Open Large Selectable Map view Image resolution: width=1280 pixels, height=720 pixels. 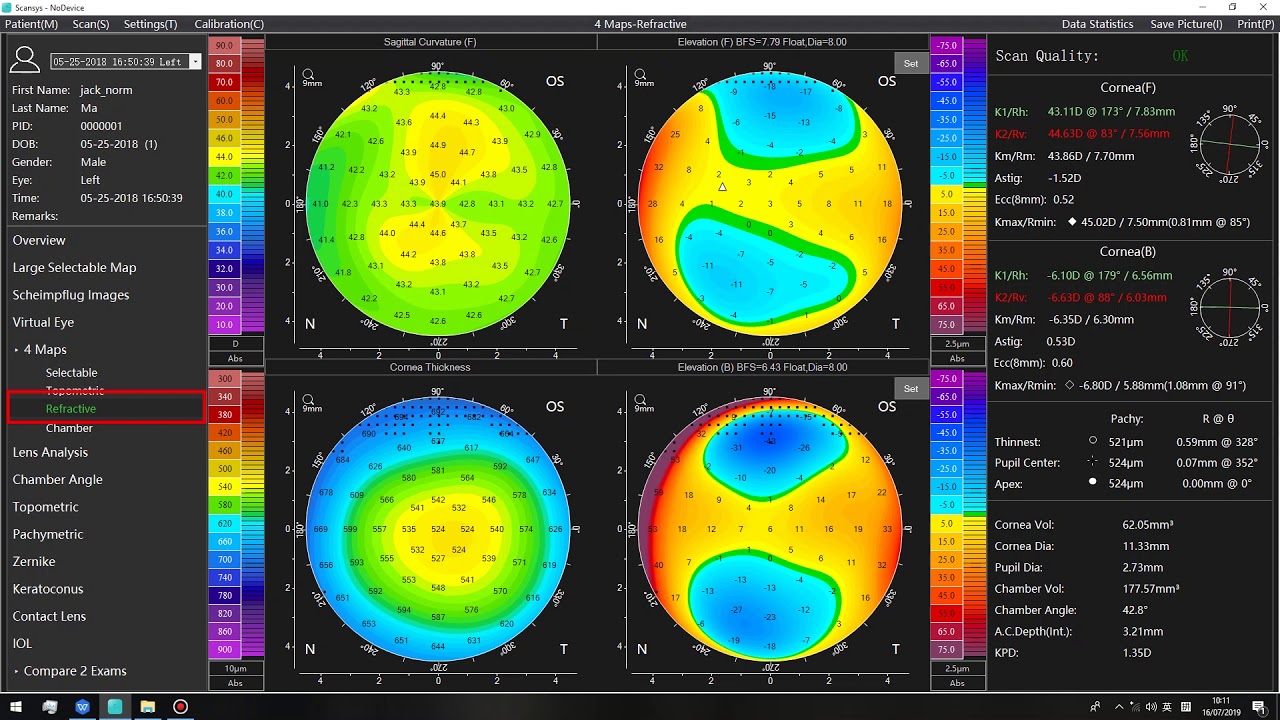pyautogui.click(x=74, y=268)
